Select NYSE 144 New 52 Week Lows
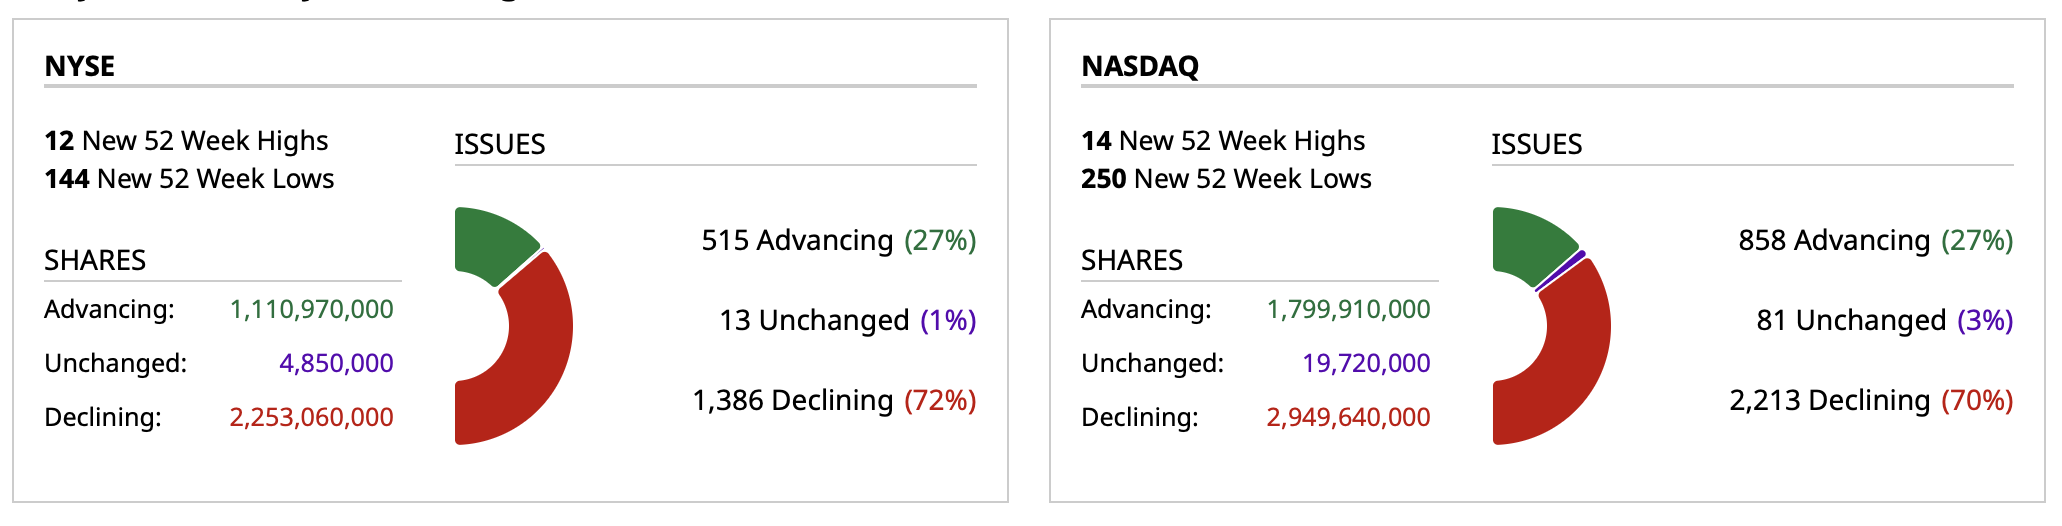 [189, 179]
